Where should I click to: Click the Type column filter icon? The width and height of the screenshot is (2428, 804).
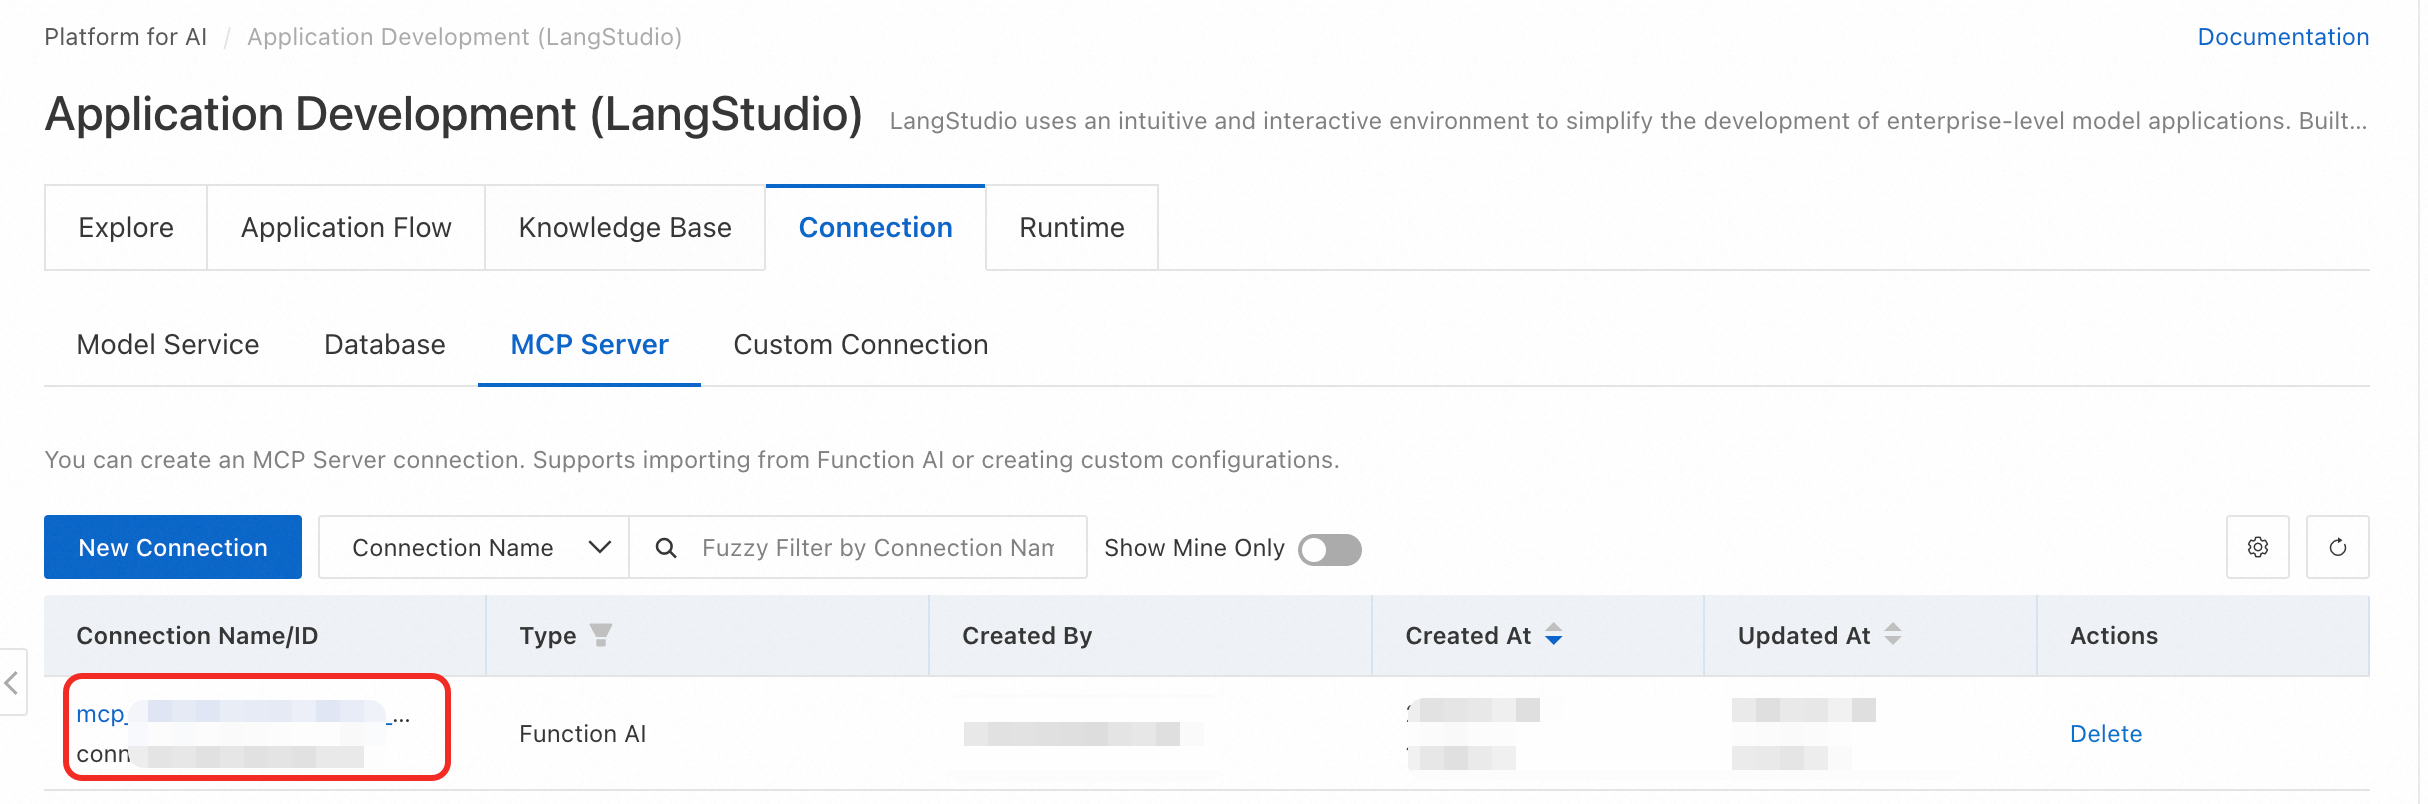(x=600, y=635)
